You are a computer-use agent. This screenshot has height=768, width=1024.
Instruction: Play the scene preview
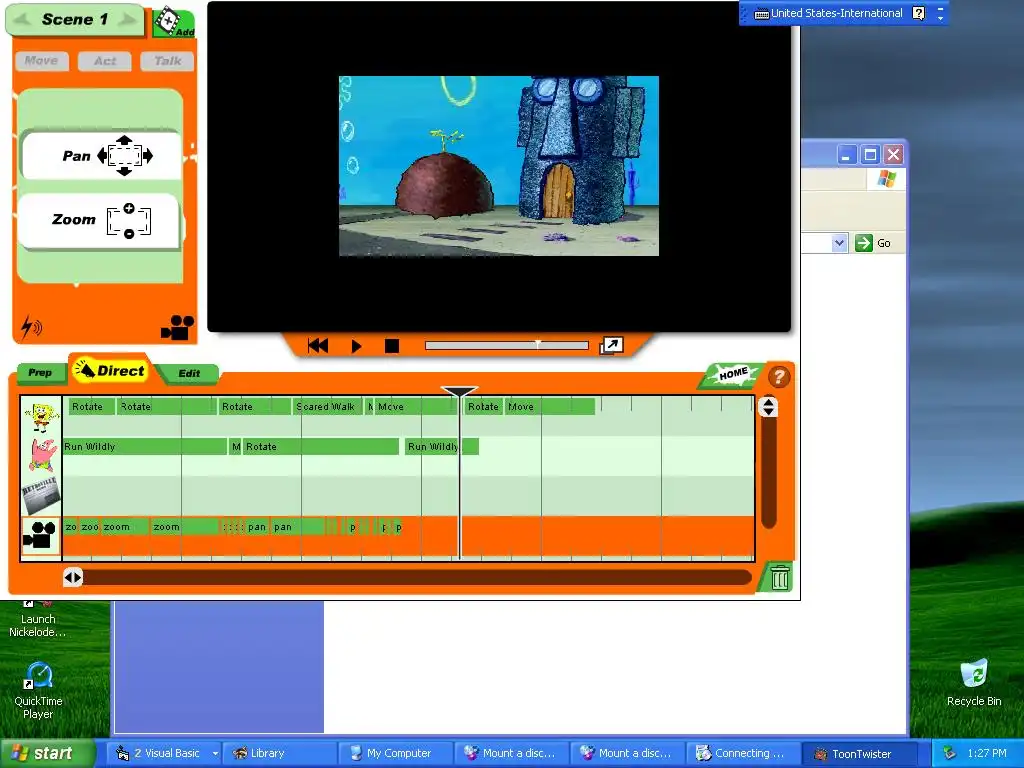(356, 345)
